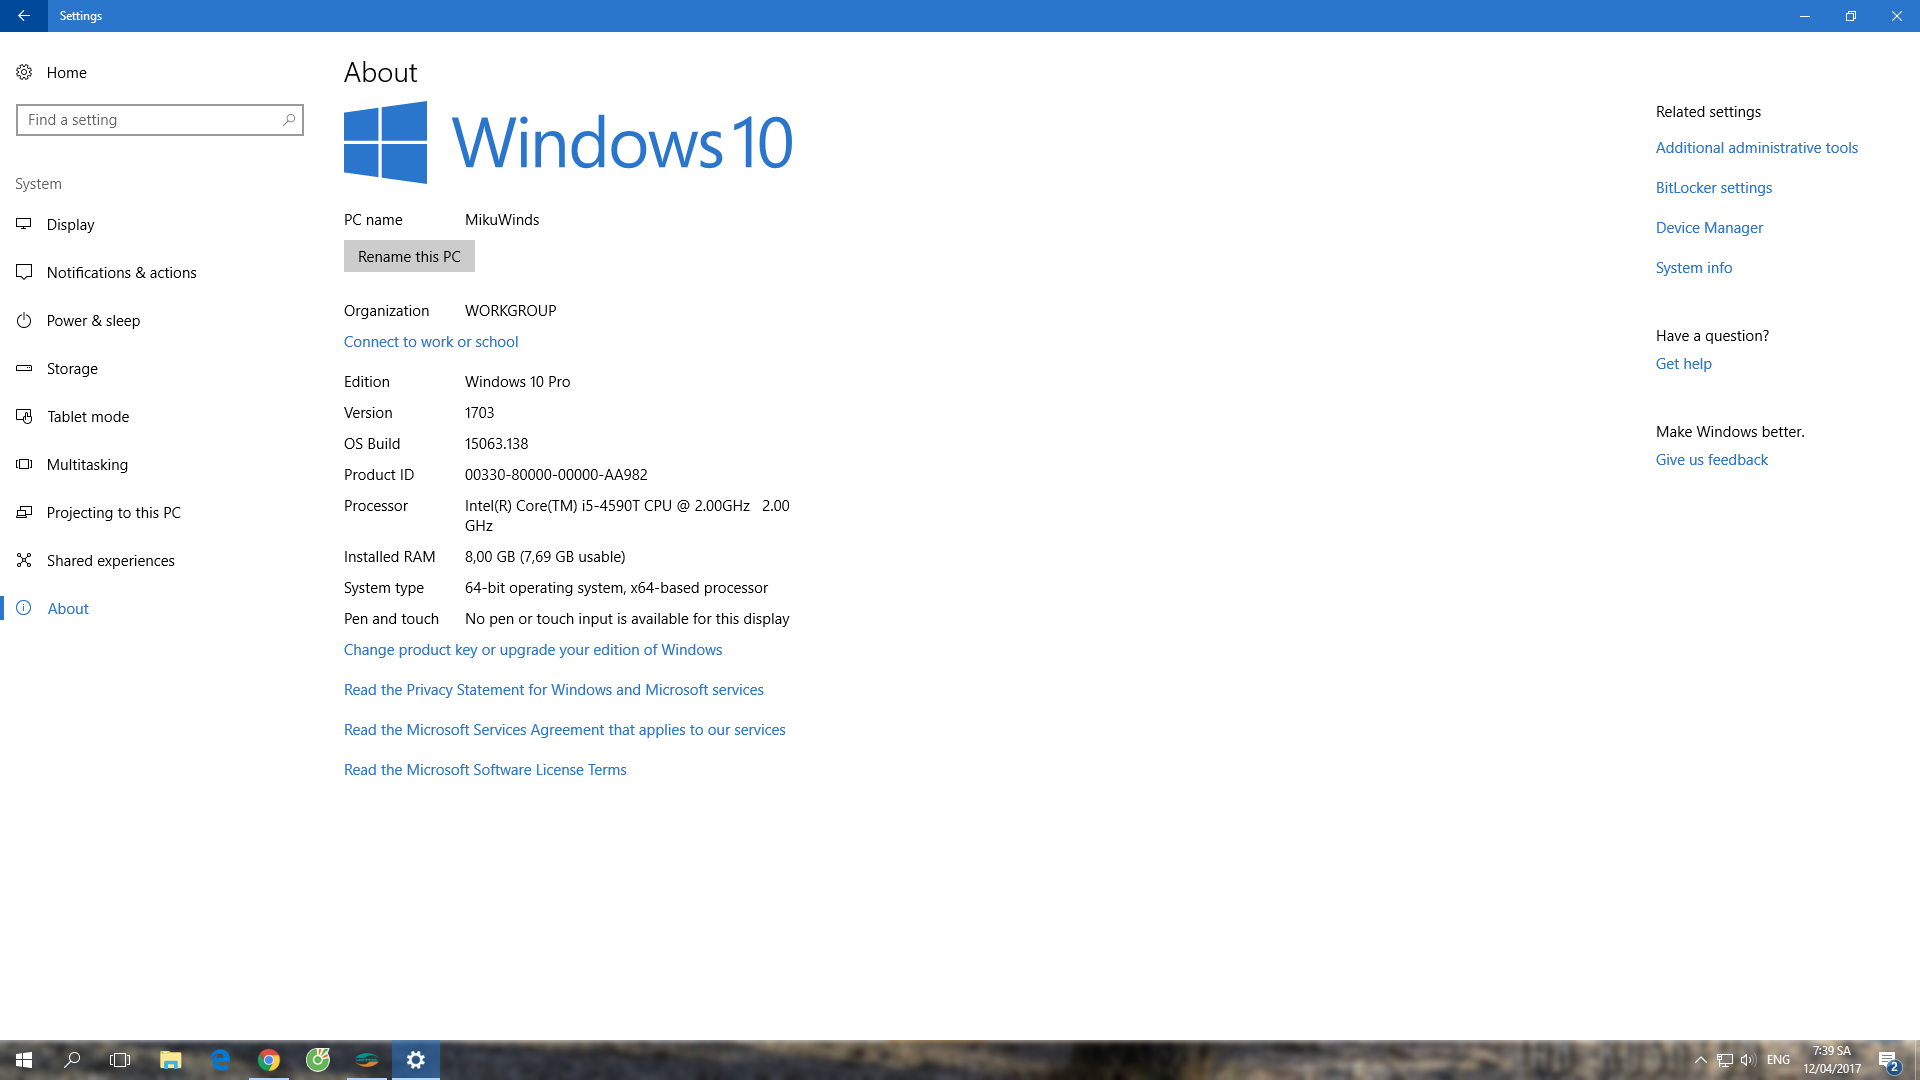1920x1080 pixels.
Task: Open Additional administrative tools link
Action: (x=1757, y=148)
